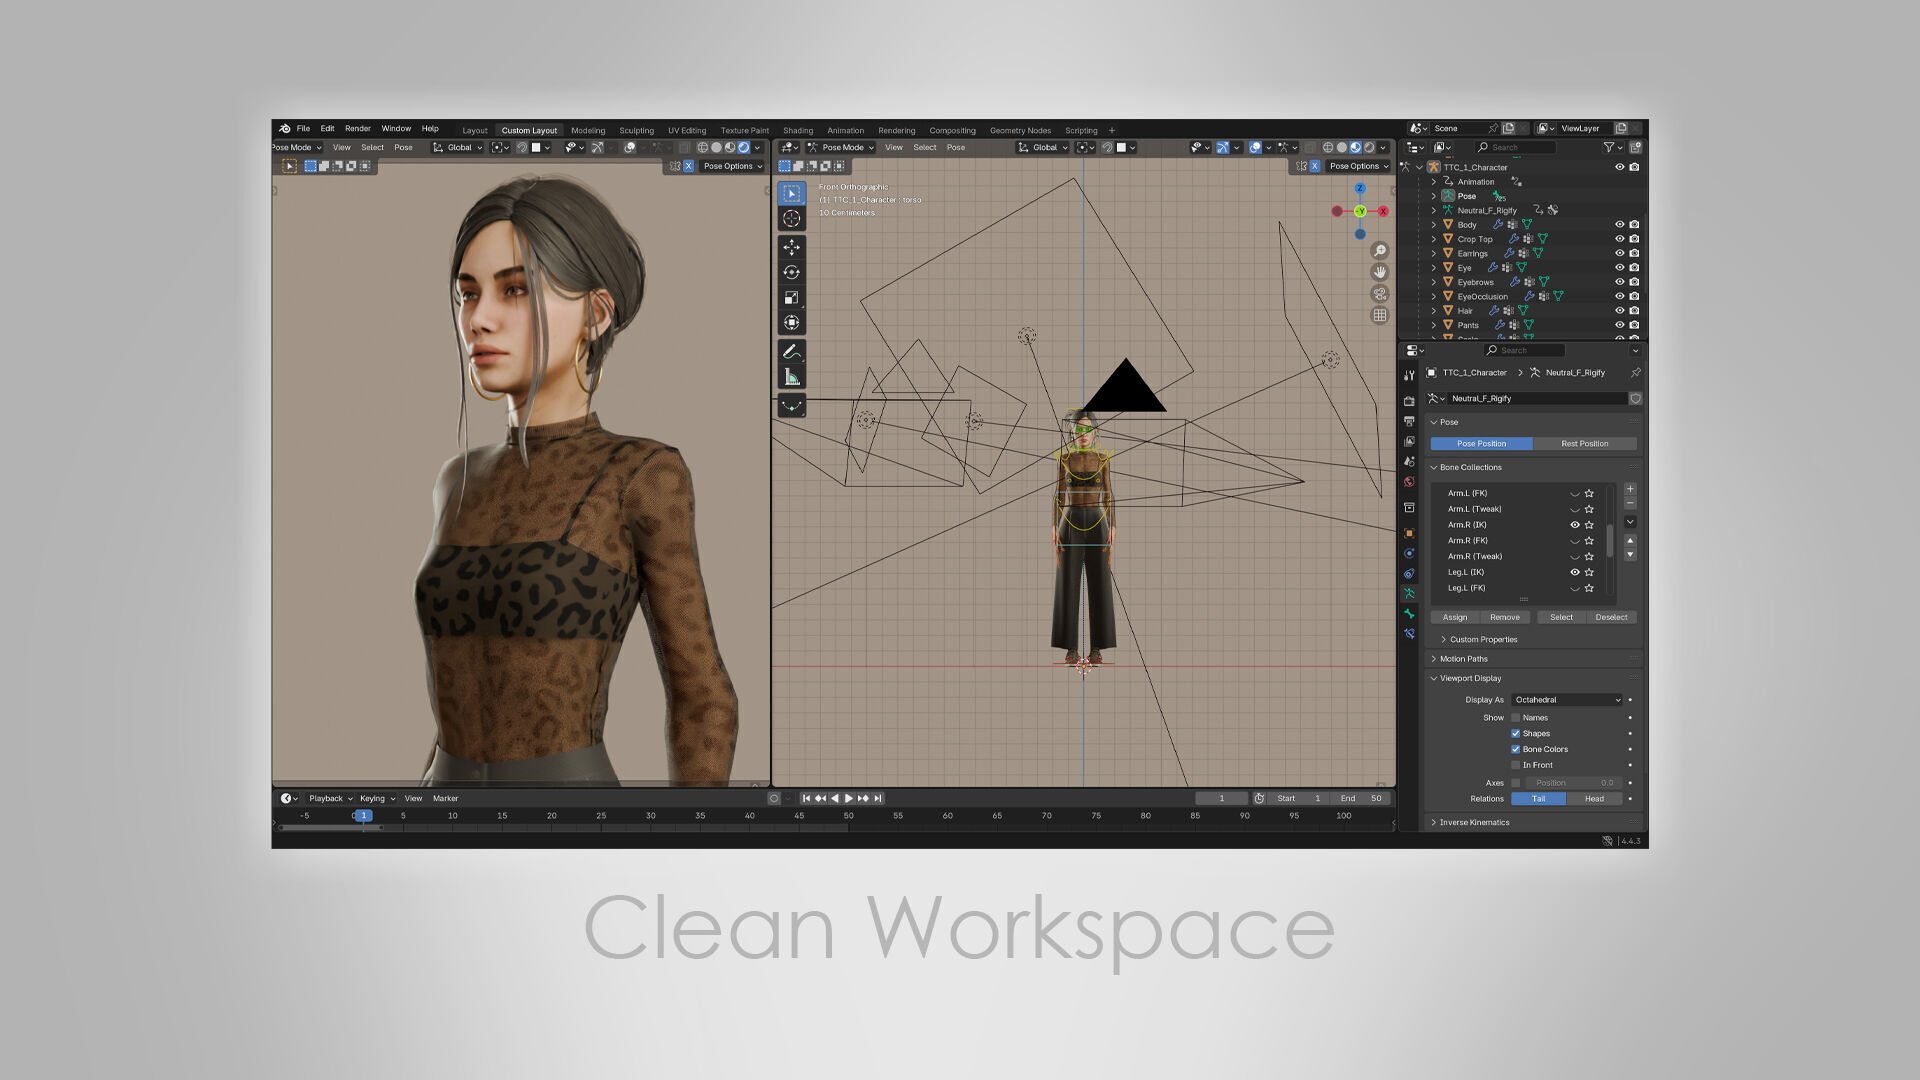This screenshot has height=1080, width=1920.
Task: Open the Global transform orientation dropdown right
Action: click(x=1043, y=148)
